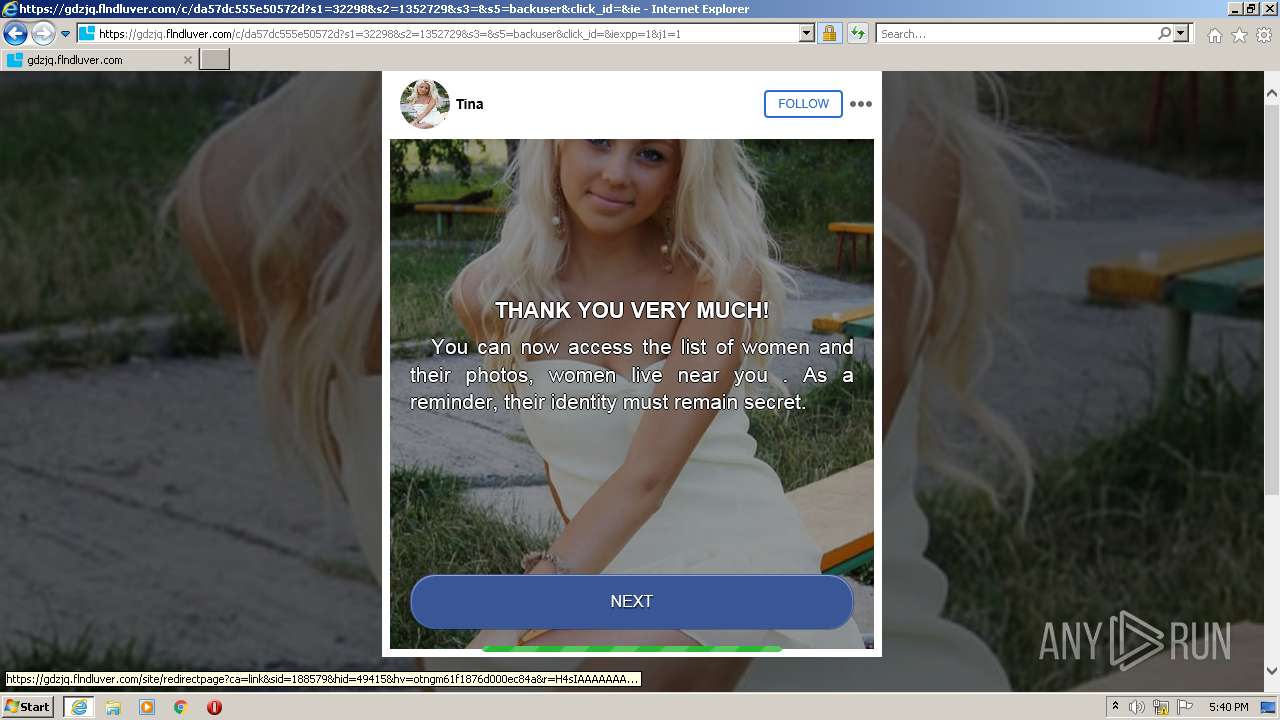Open the Chrome taskbar icon
Viewport: 1280px width, 720px height.
[181, 707]
